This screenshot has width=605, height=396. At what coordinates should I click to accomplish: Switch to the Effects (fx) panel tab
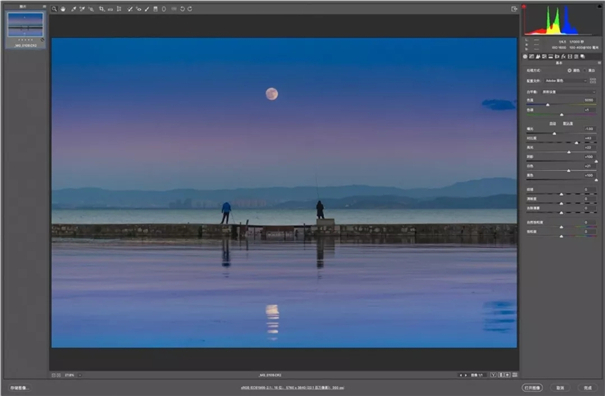tap(563, 56)
